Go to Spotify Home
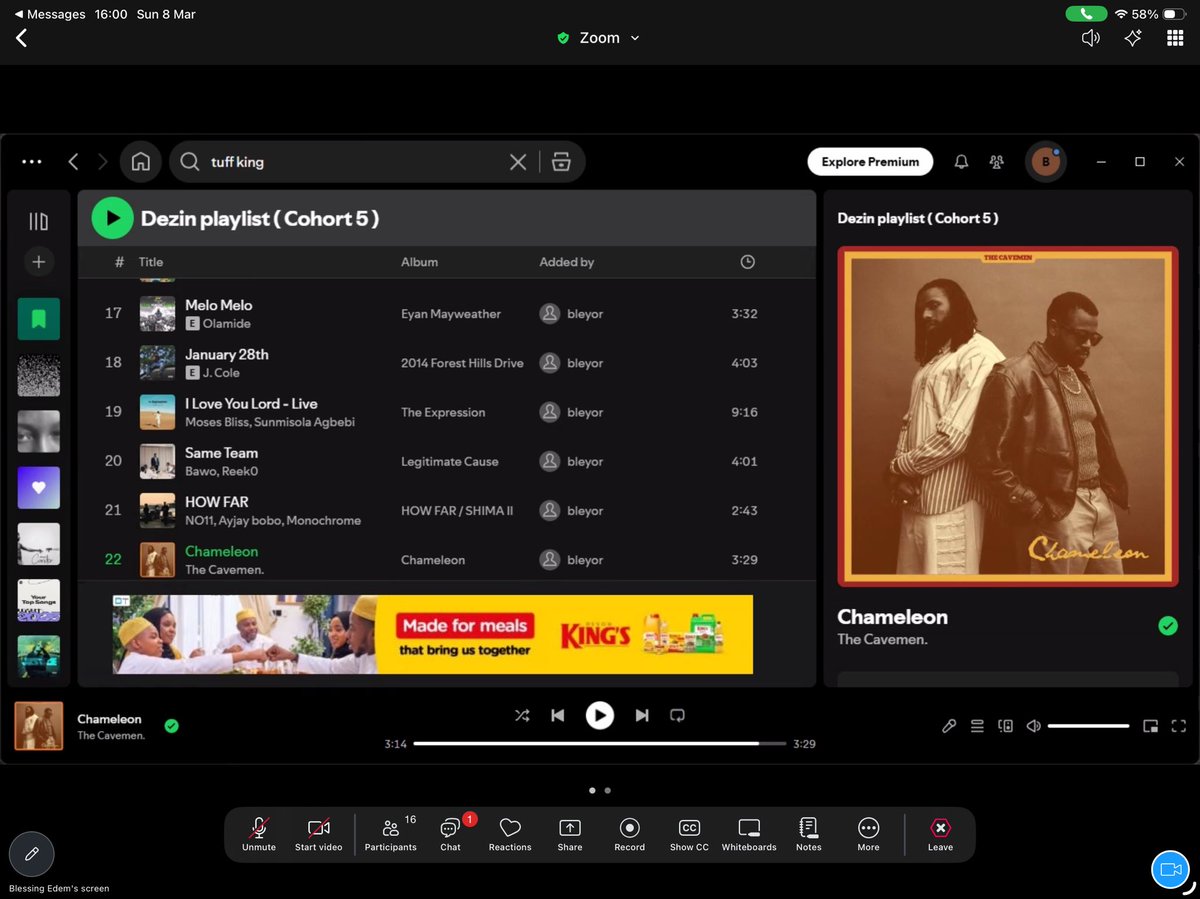The image size is (1200, 899). [x=141, y=161]
